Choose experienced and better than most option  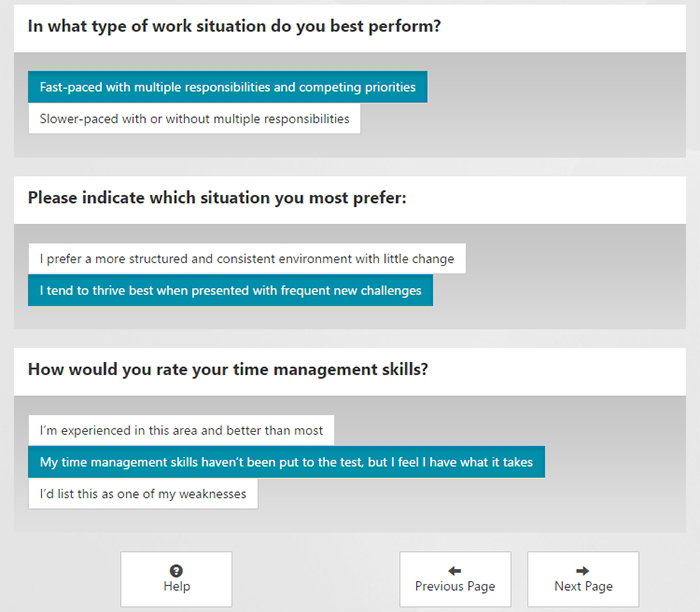[181, 430]
